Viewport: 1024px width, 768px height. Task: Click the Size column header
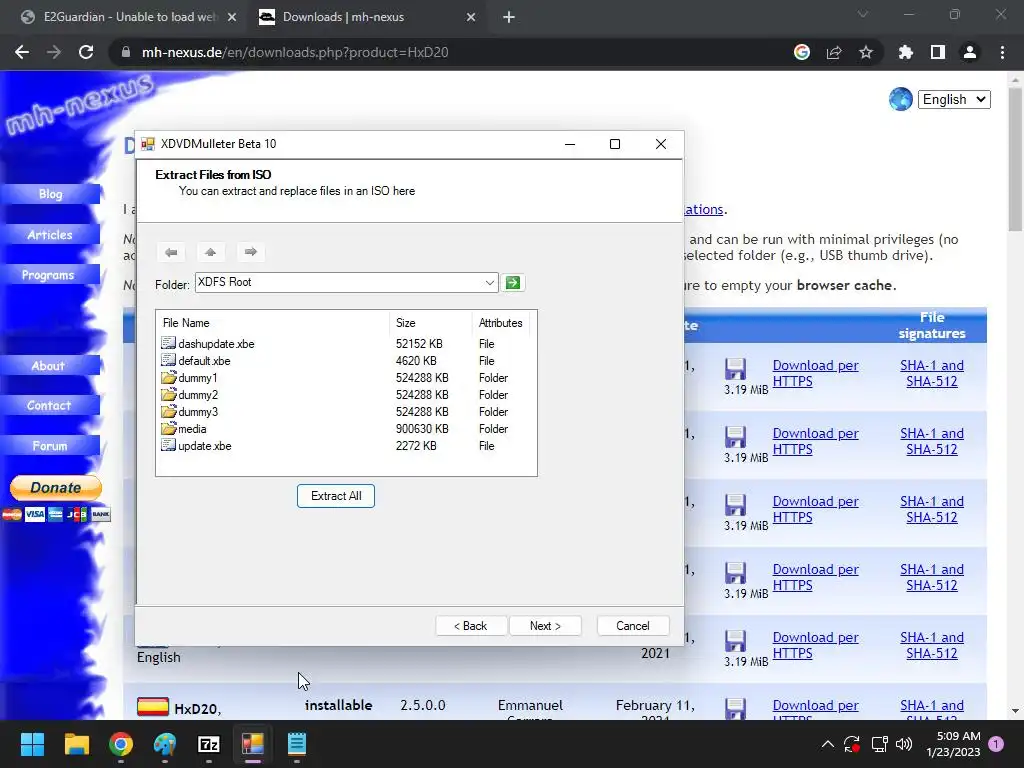[430, 323]
